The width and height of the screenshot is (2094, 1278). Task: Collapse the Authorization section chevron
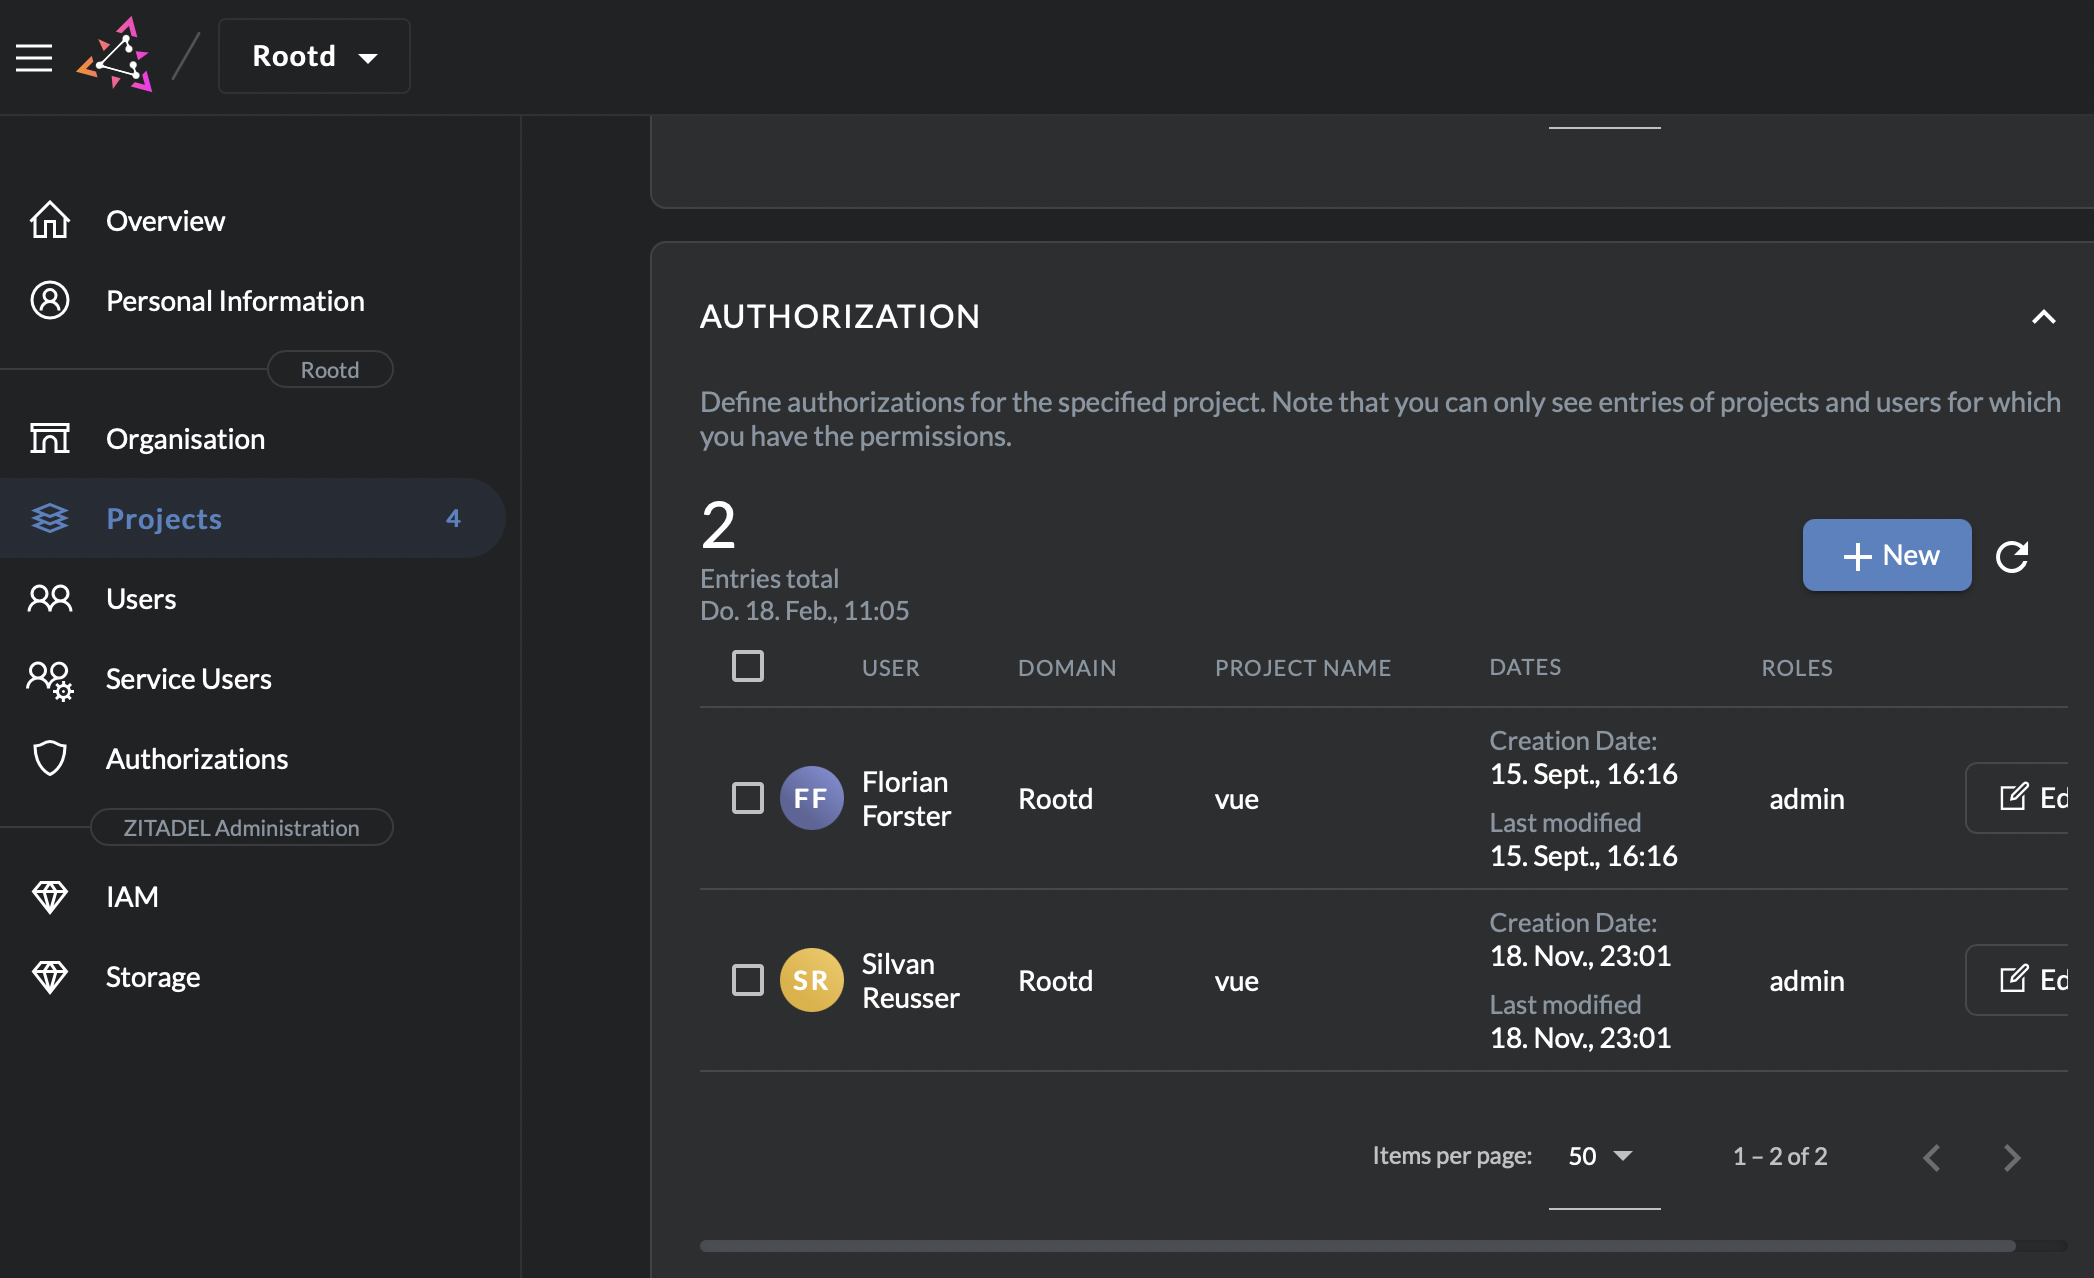point(2044,317)
